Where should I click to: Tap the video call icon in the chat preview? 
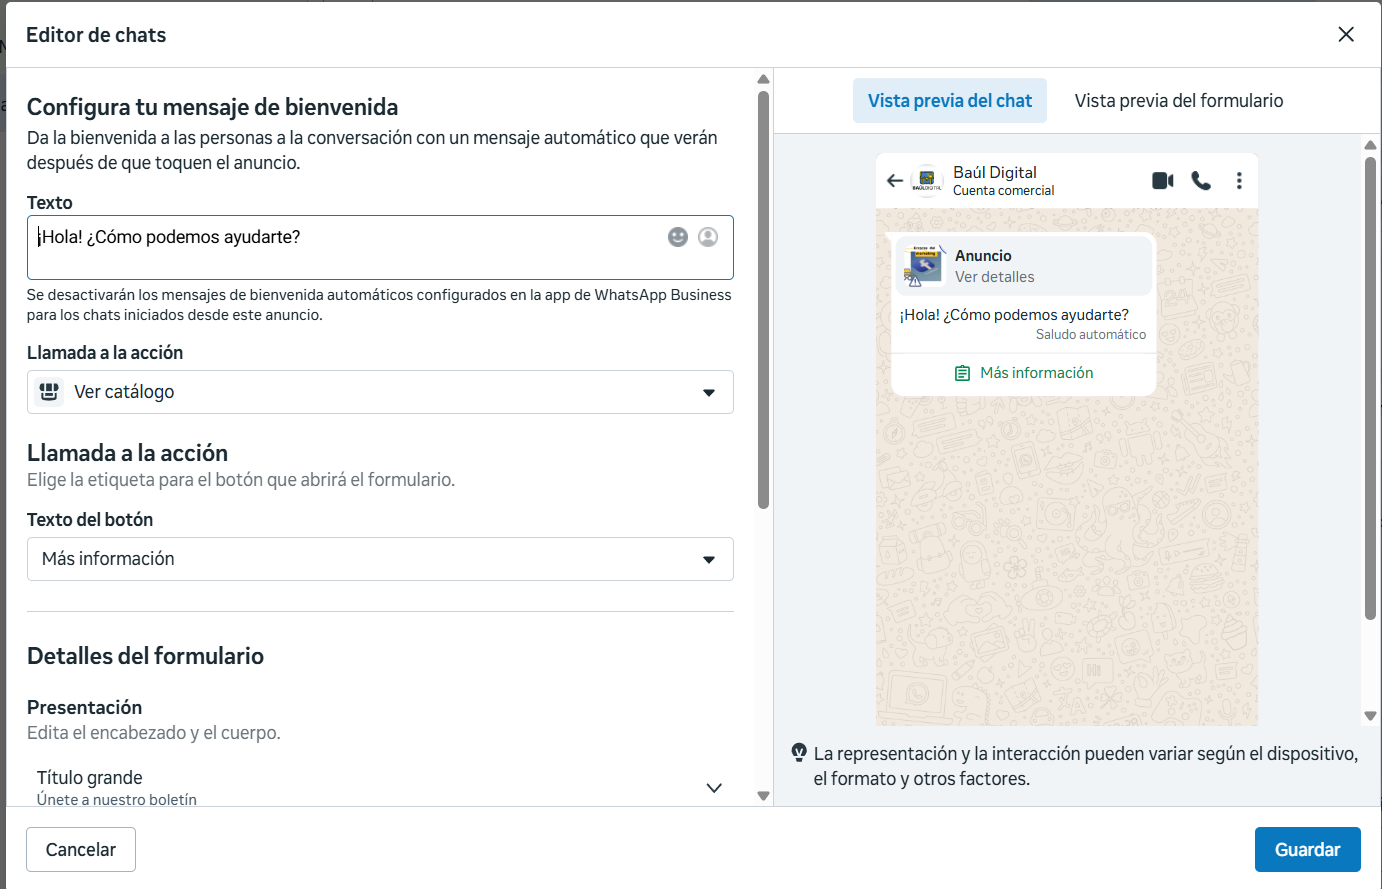tap(1162, 181)
